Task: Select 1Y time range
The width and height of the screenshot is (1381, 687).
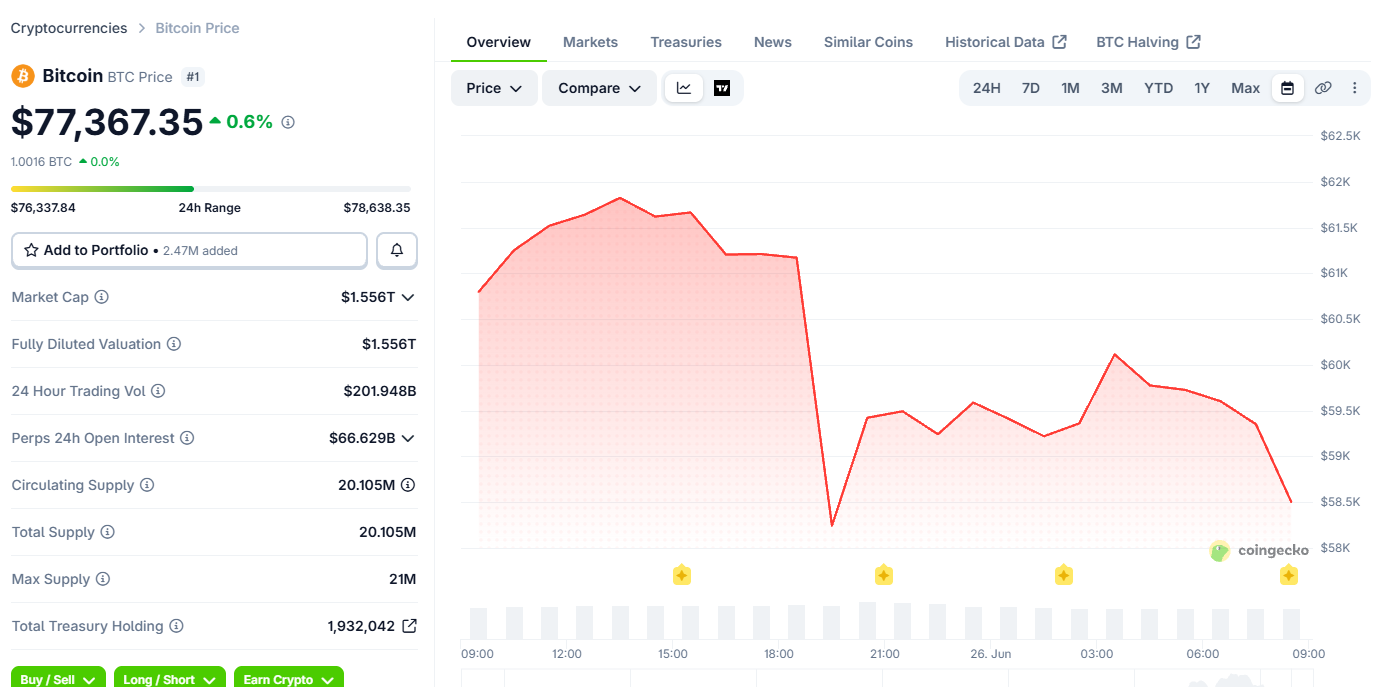Action: point(1202,88)
